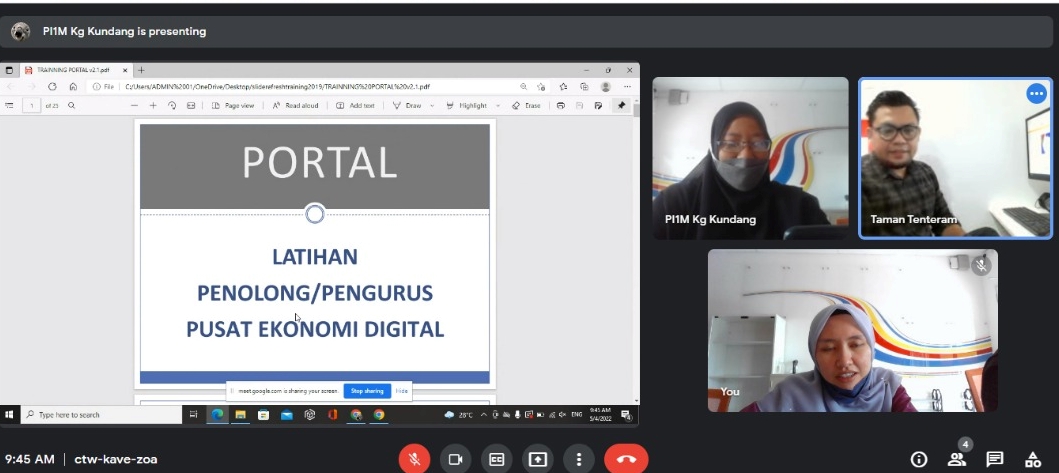1059x473 pixels.
Task: Show the participants list
Action: pos(957,459)
